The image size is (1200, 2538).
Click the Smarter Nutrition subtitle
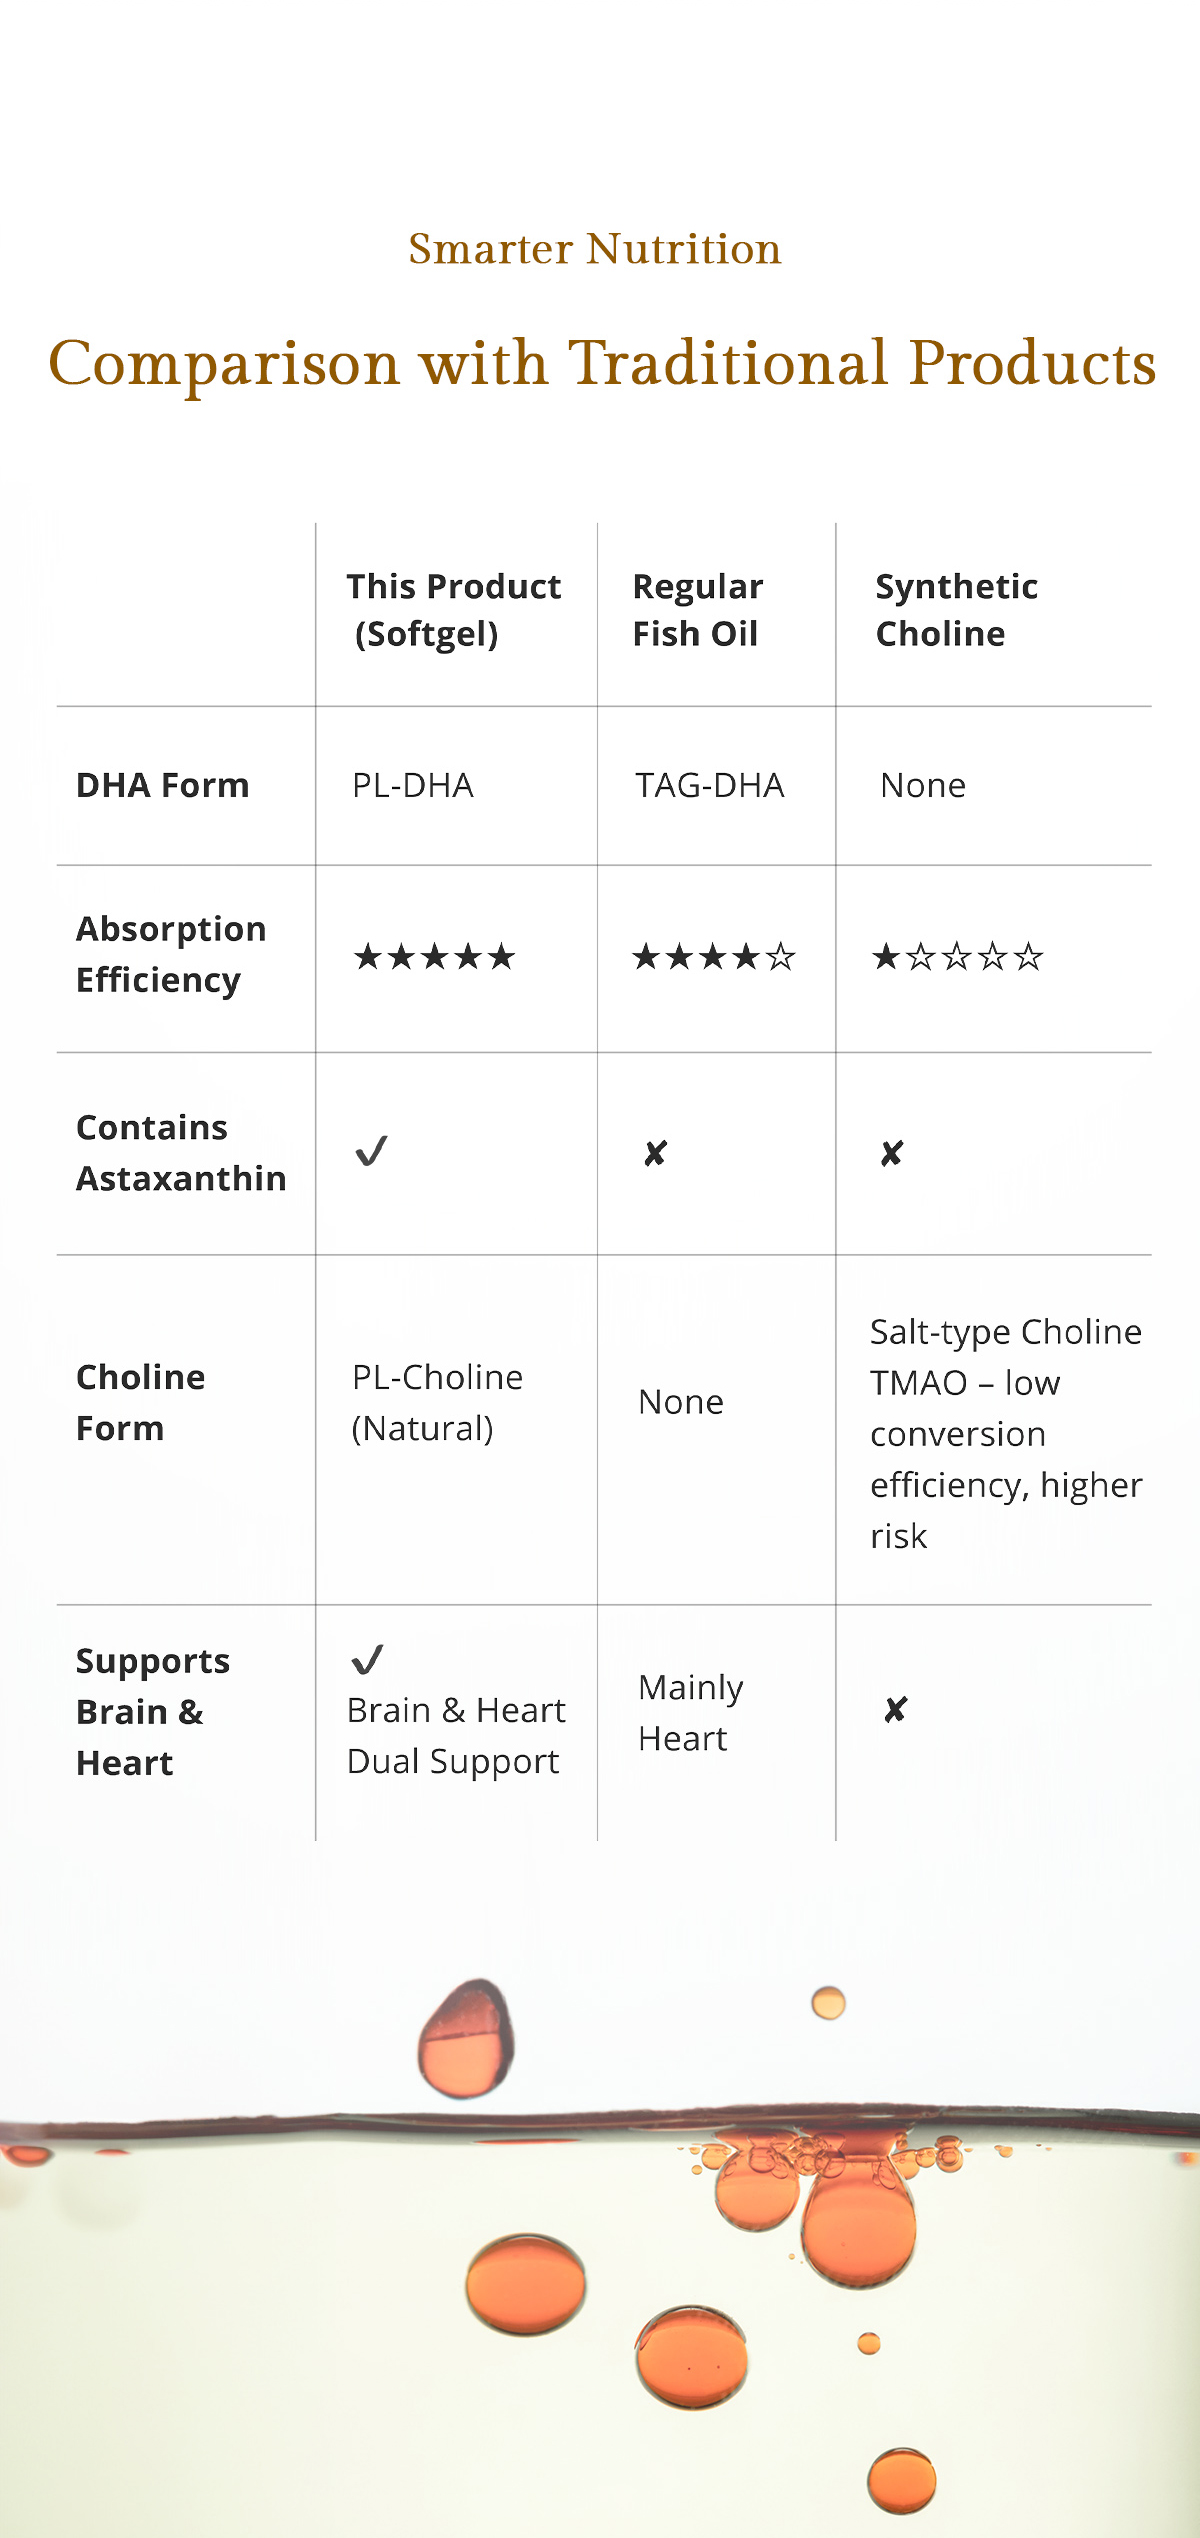point(595,249)
